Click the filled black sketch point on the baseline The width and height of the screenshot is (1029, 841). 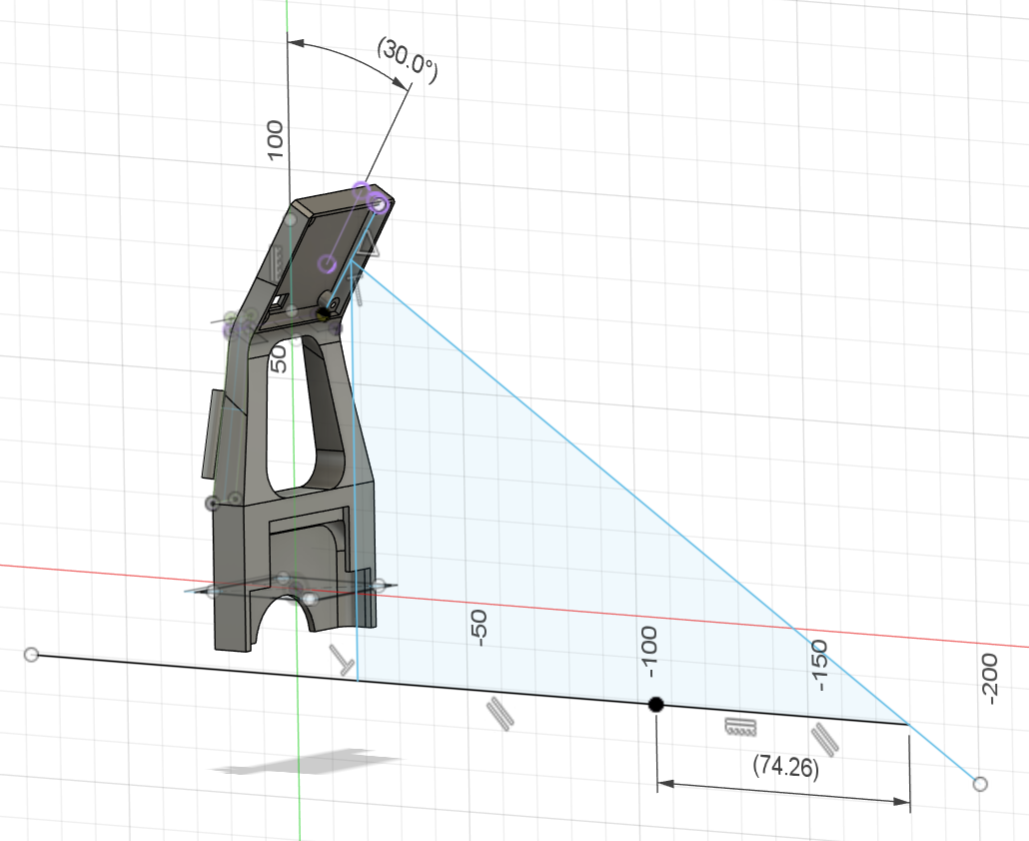[657, 705]
